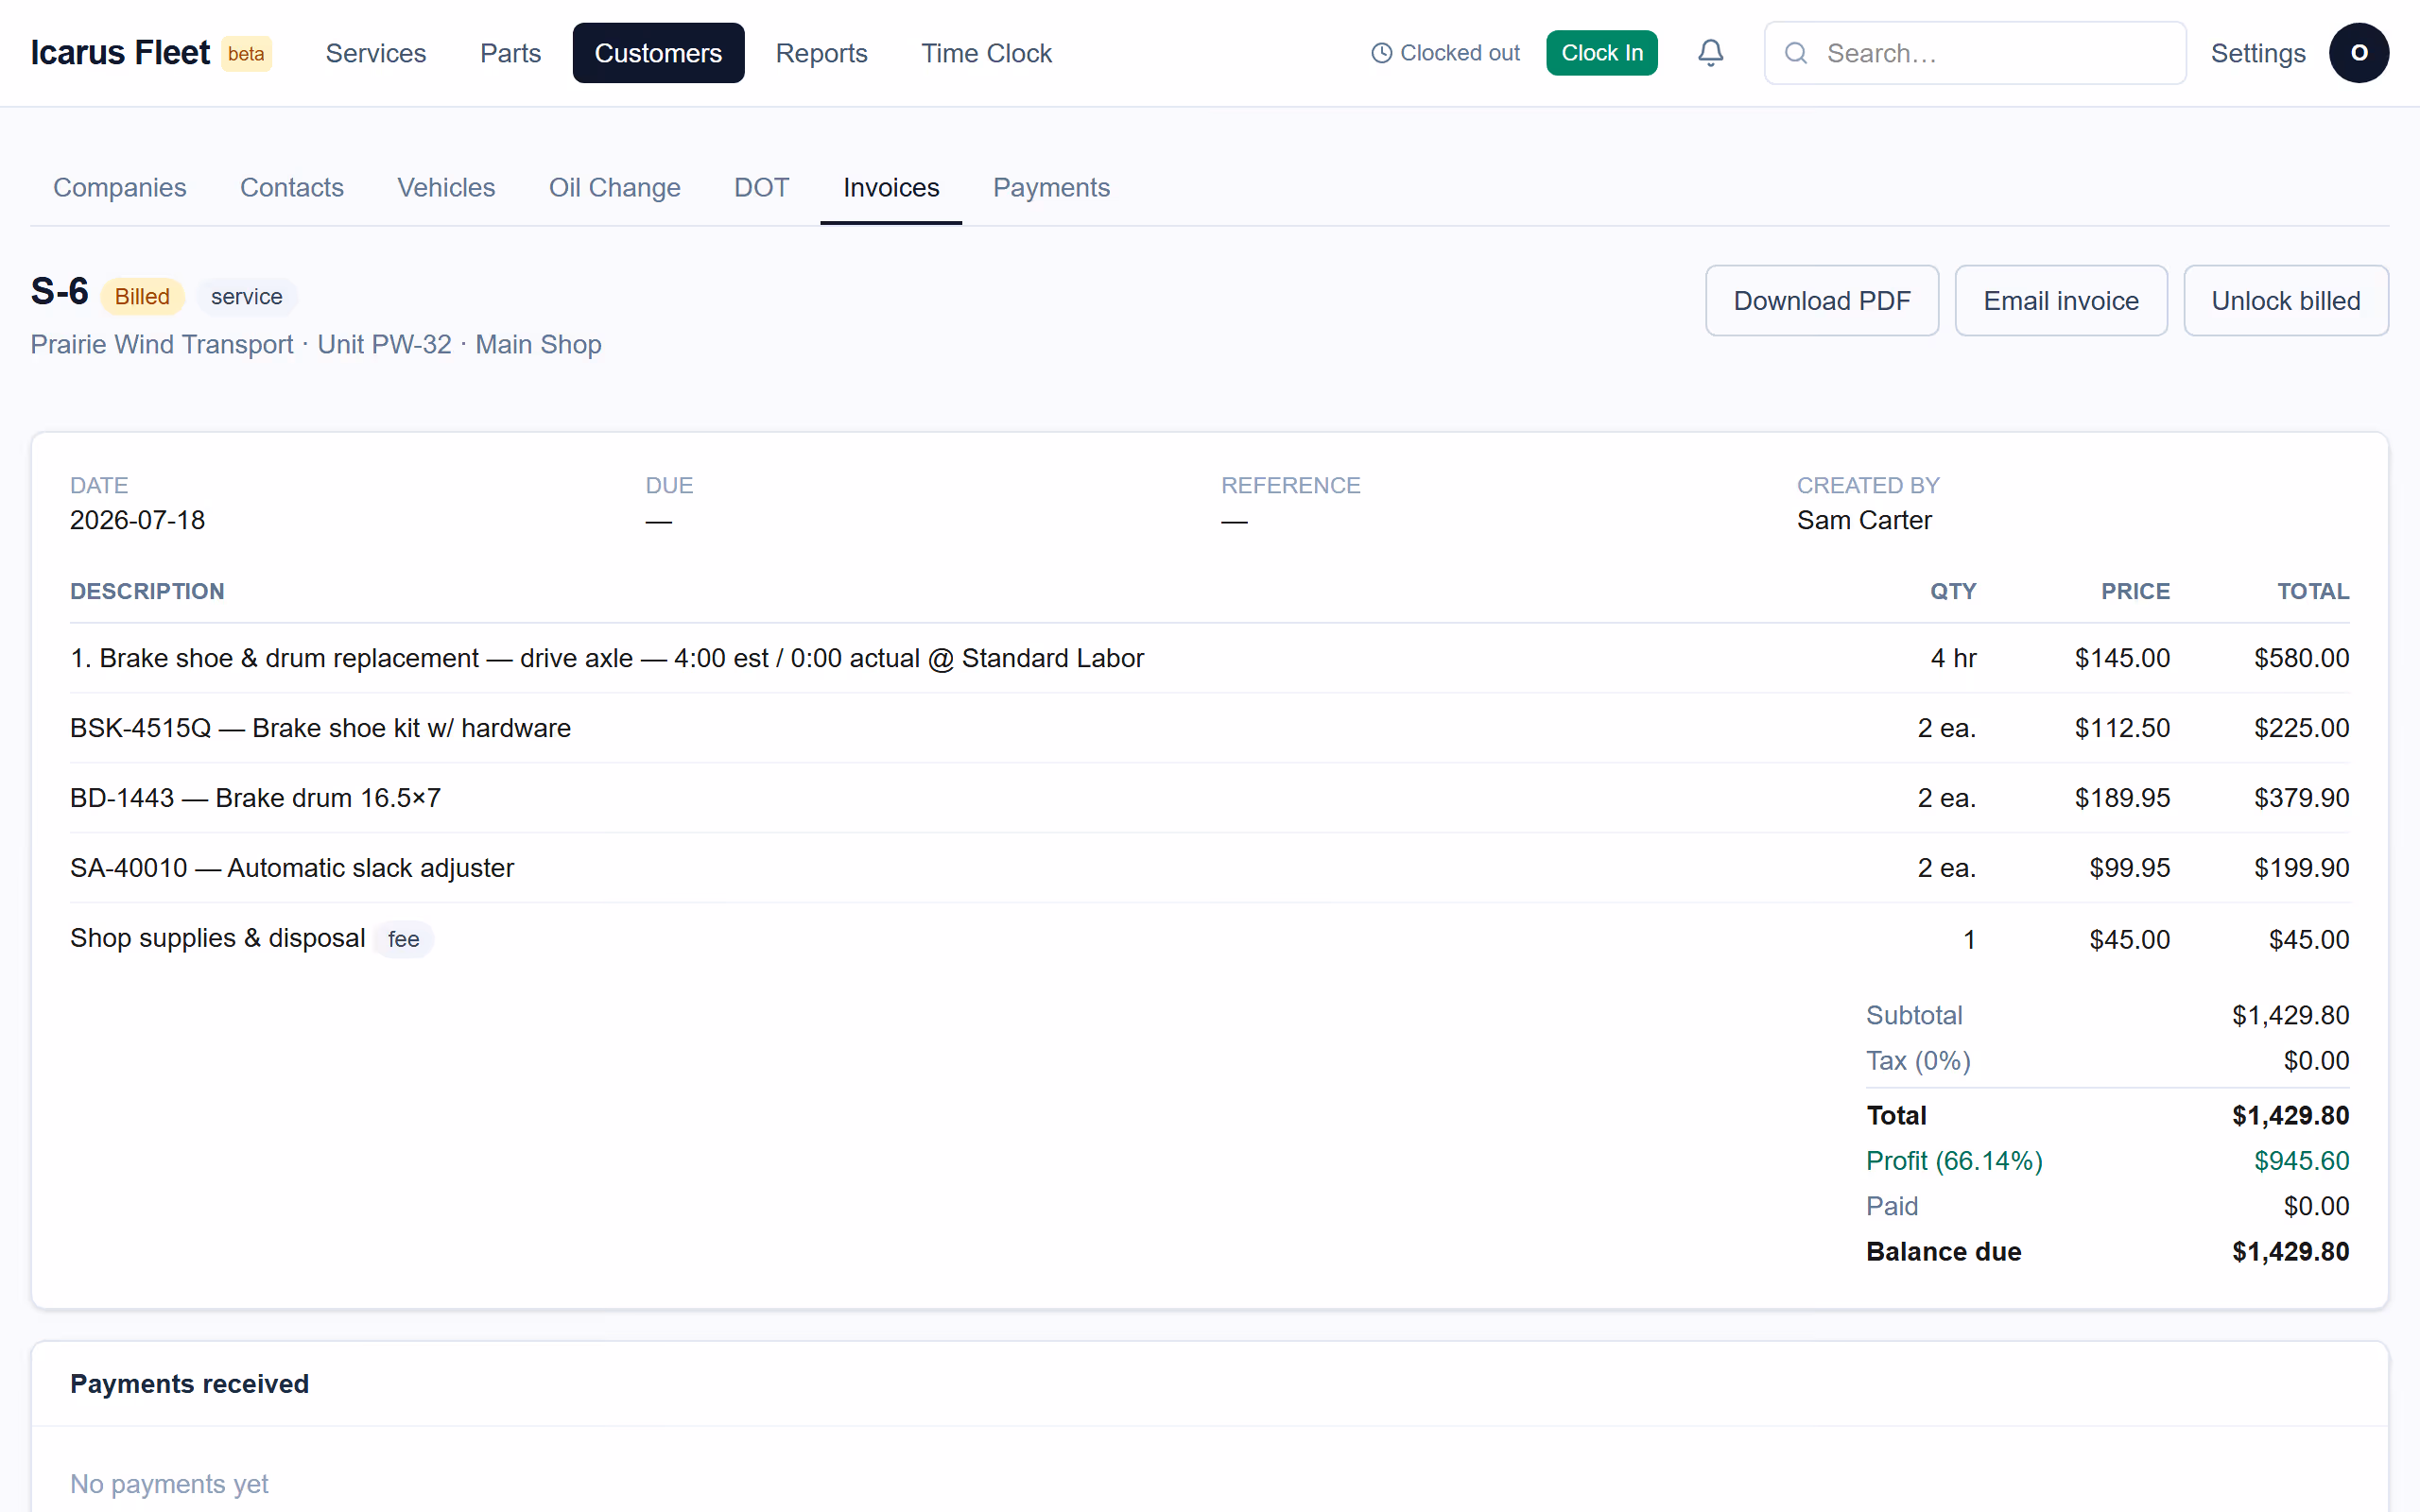Click the Tax (0%) row label
The width and height of the screenshot is (2420, 1512).
coord(1918,1060)
